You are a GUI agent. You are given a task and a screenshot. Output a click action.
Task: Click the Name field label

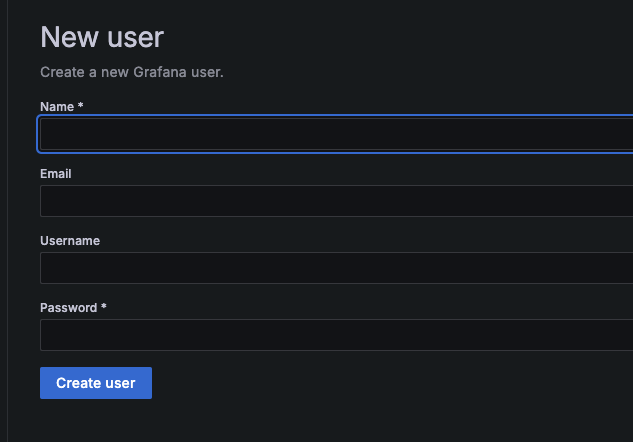pos(57,106)
